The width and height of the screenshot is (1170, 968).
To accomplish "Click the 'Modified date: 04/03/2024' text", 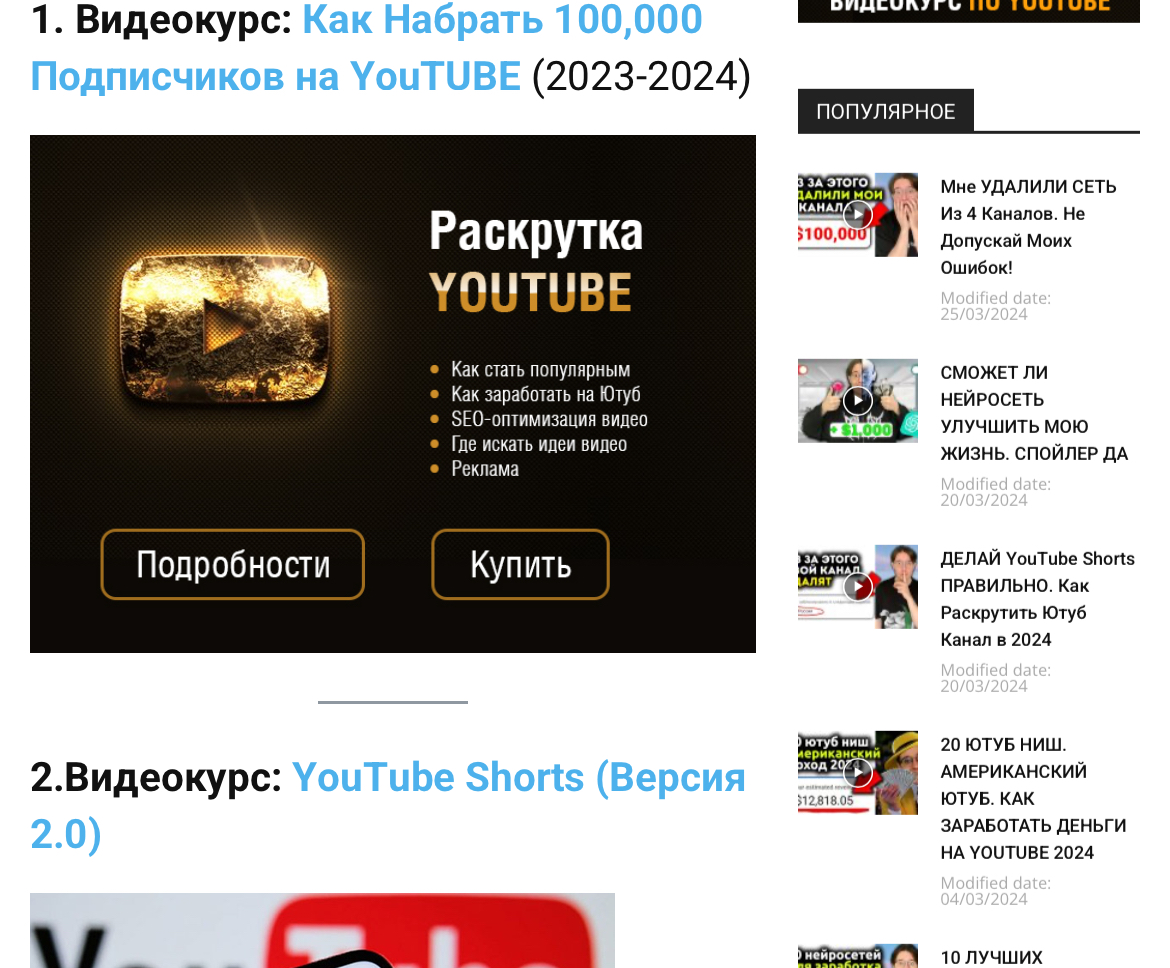I will point(995,891).
